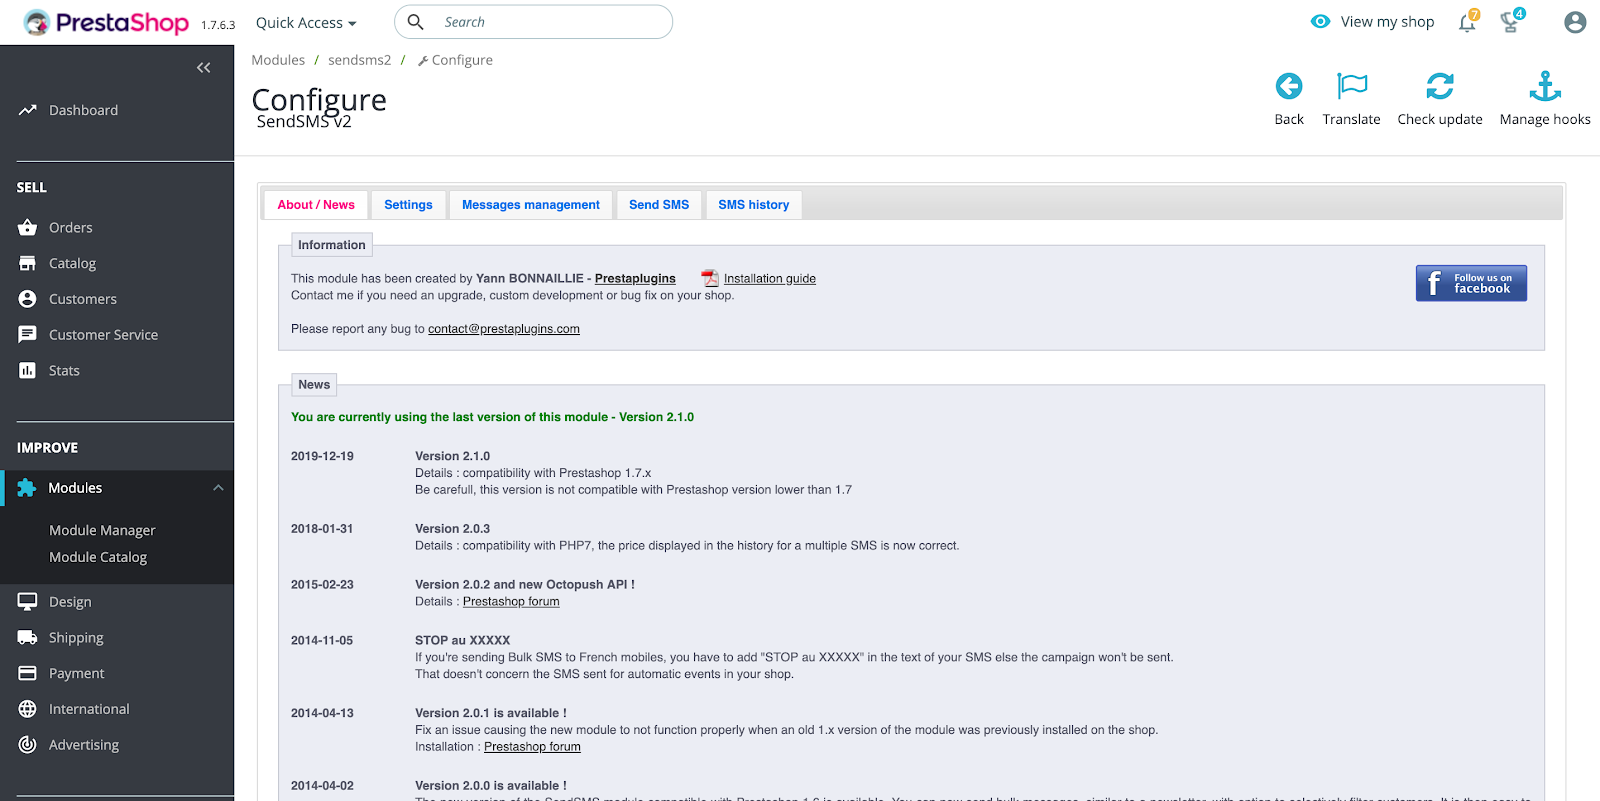
Task: Open Module Catalog in the sidebar
Action: [x=98, y=558]
